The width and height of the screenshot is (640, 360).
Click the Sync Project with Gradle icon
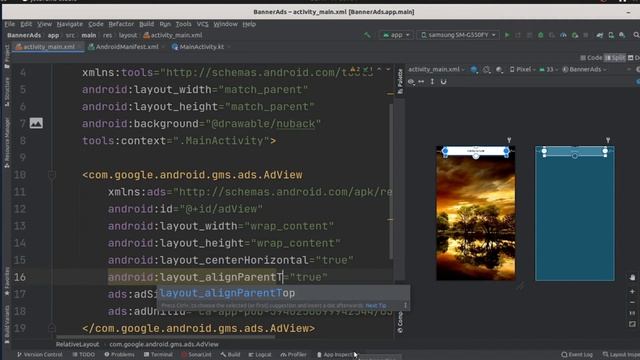pyautogui.click(x=600, y=36)
